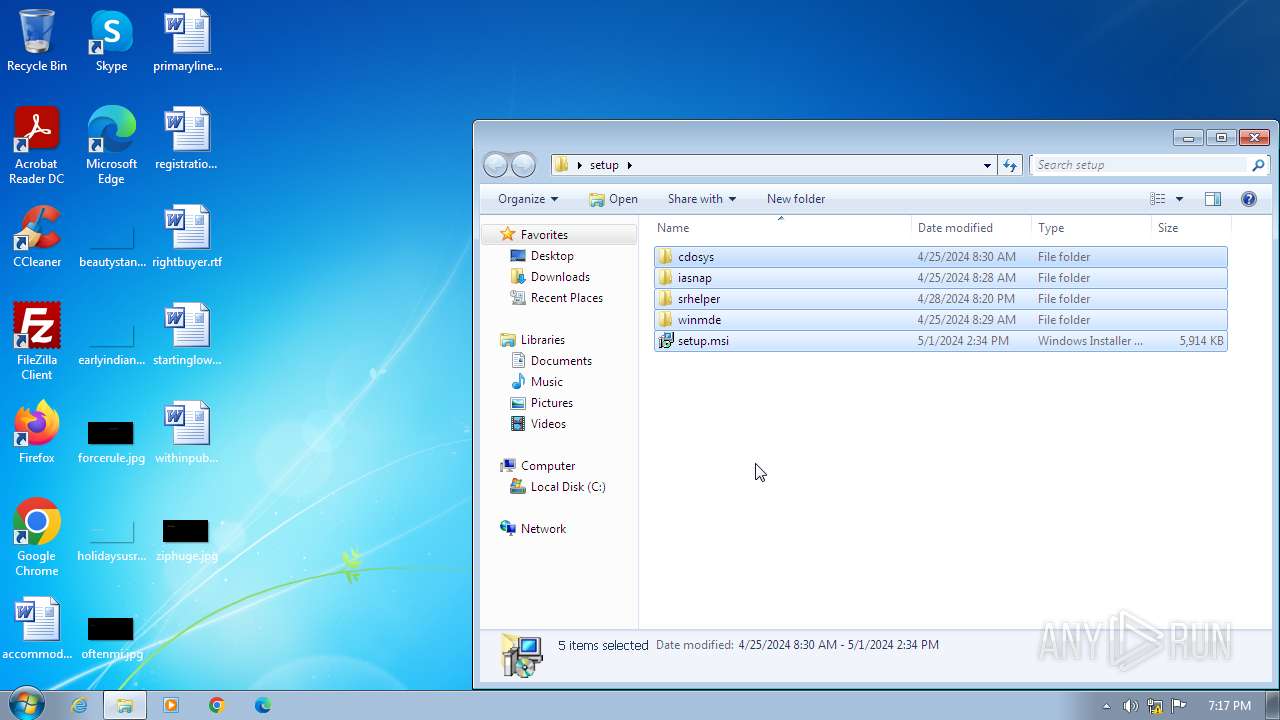Select rightbuyer.rtf on the desktop
The width and height of the screenshot is (1280, 720).
[x=187, y=237]
